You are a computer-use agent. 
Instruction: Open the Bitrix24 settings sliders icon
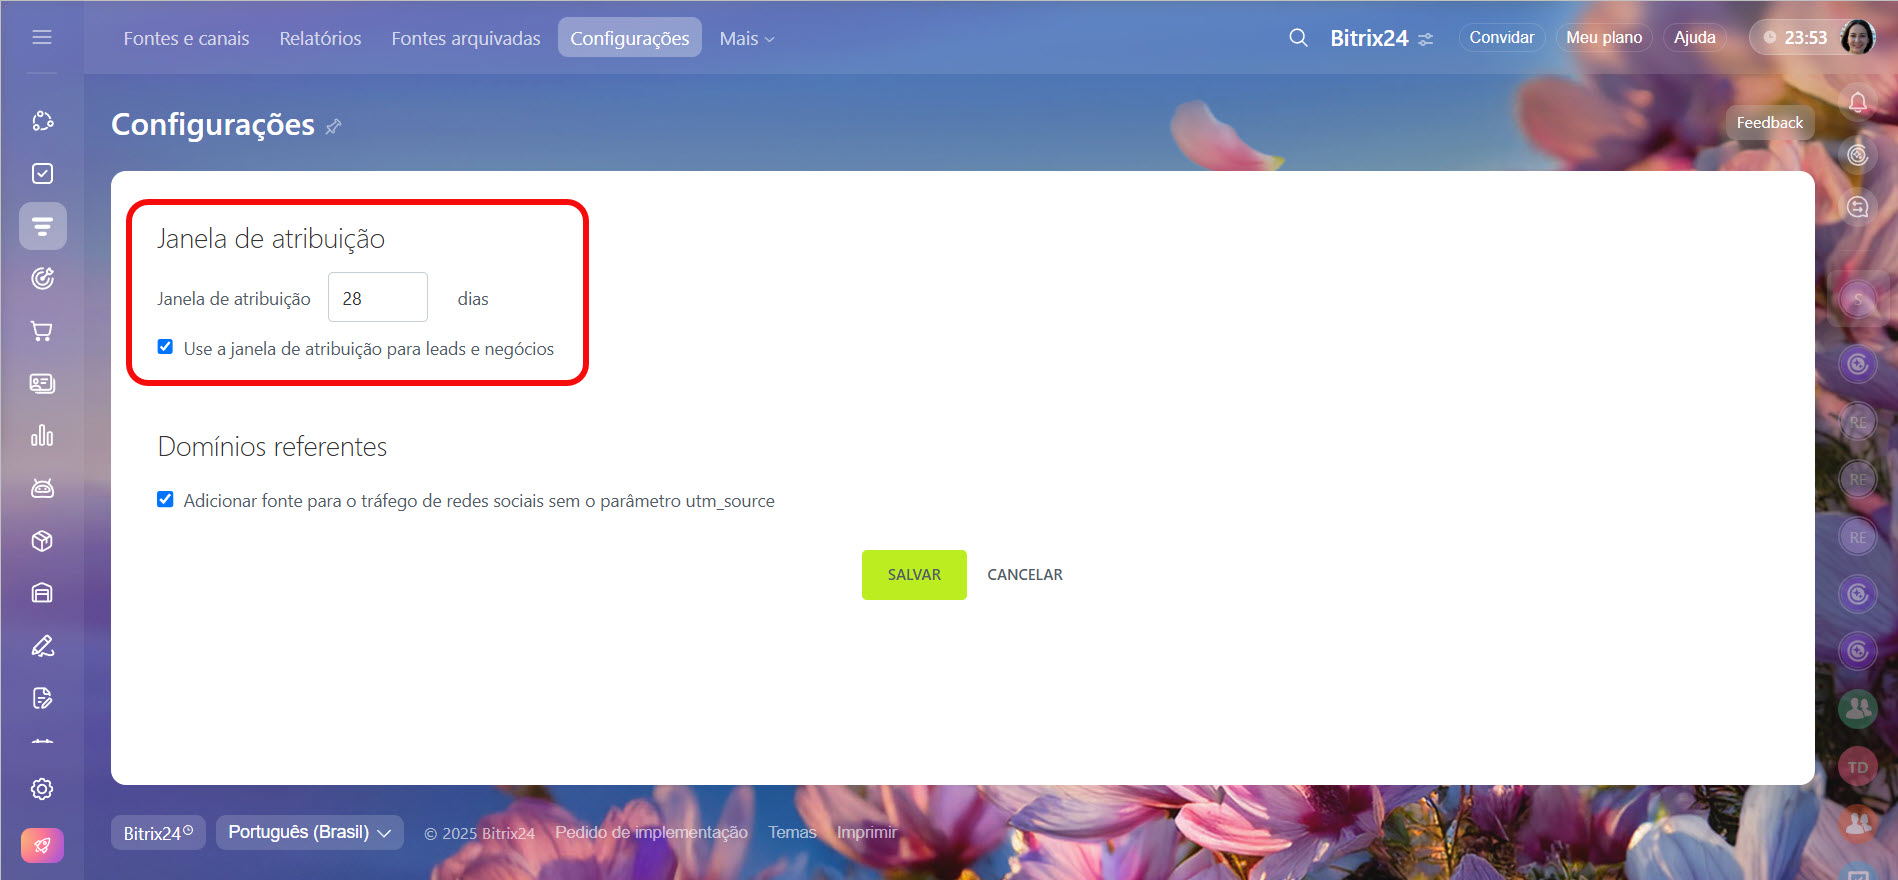[x=1426, y=39]
